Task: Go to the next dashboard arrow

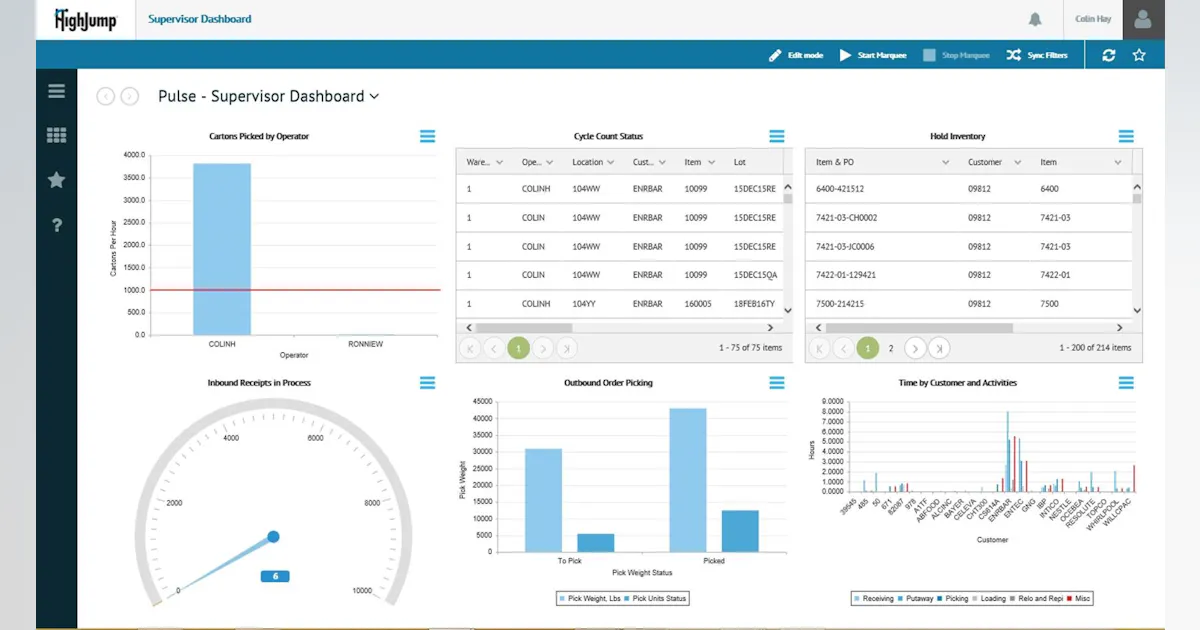Action: click(x=130, y=96)
